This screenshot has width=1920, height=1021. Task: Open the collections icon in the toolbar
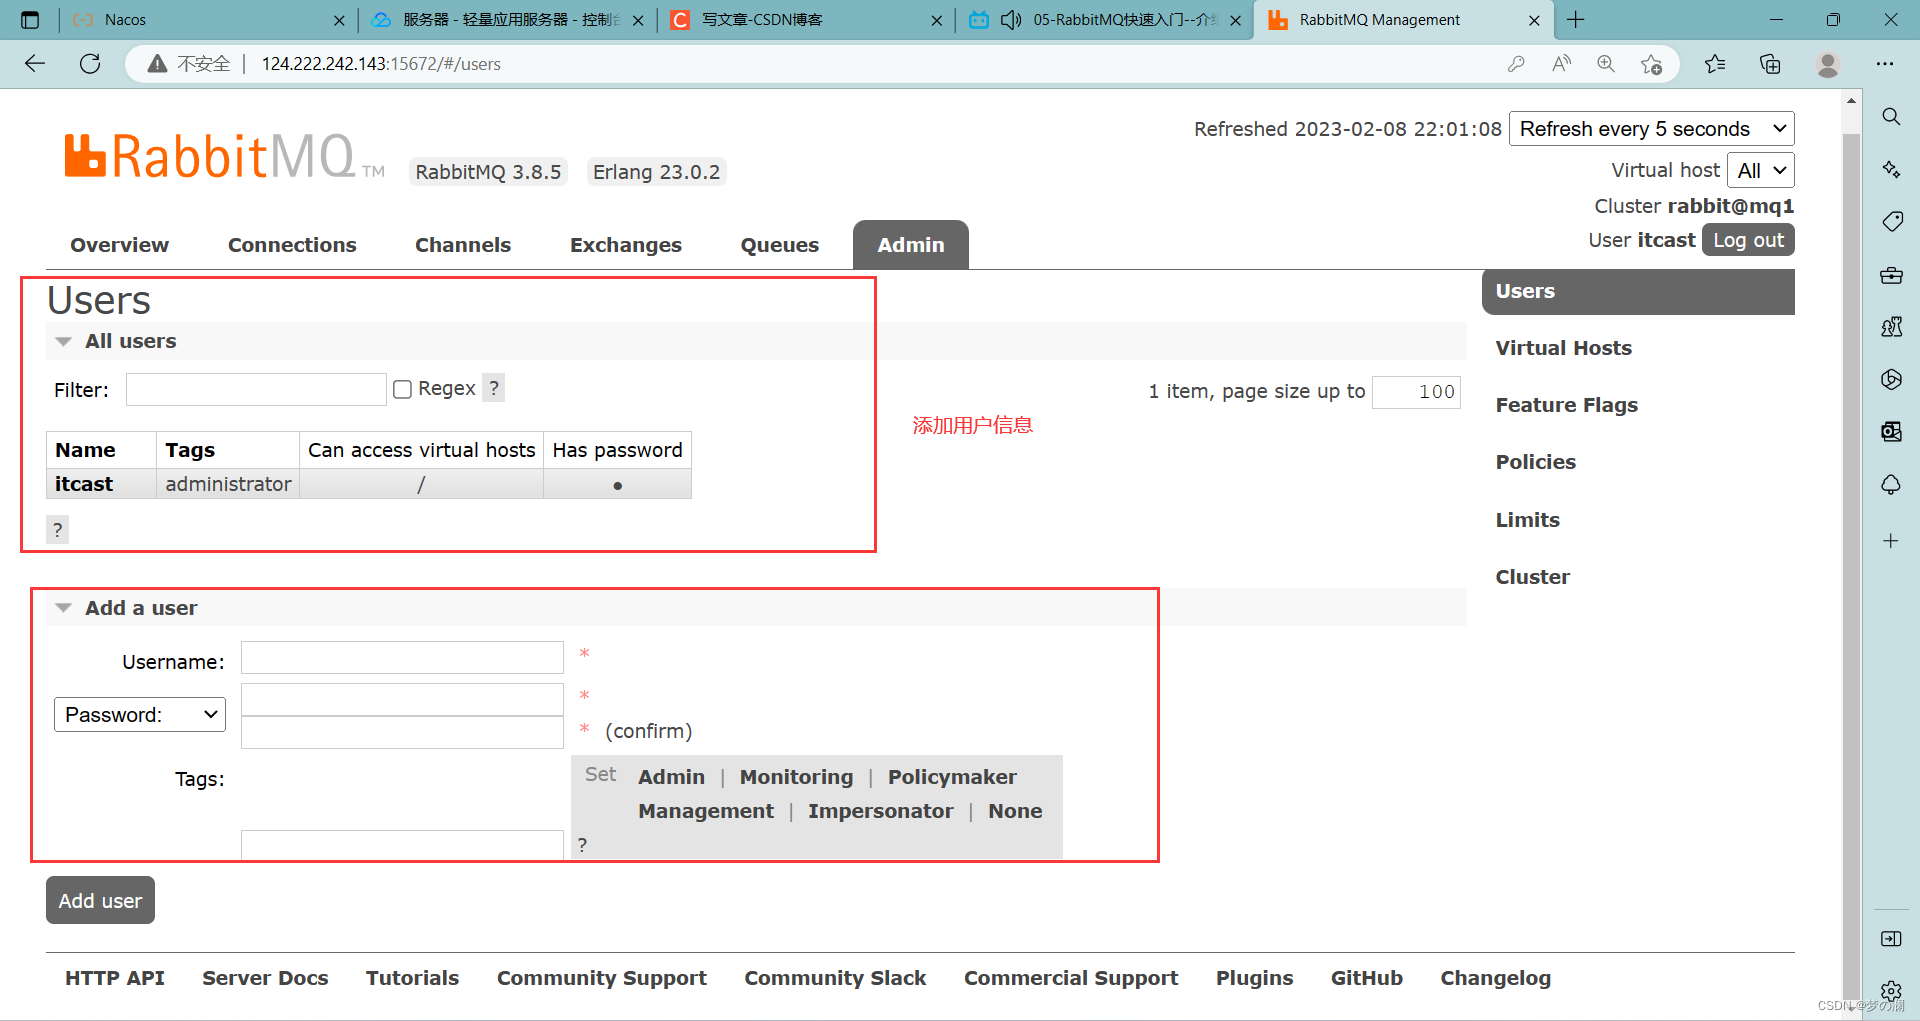1770,64
